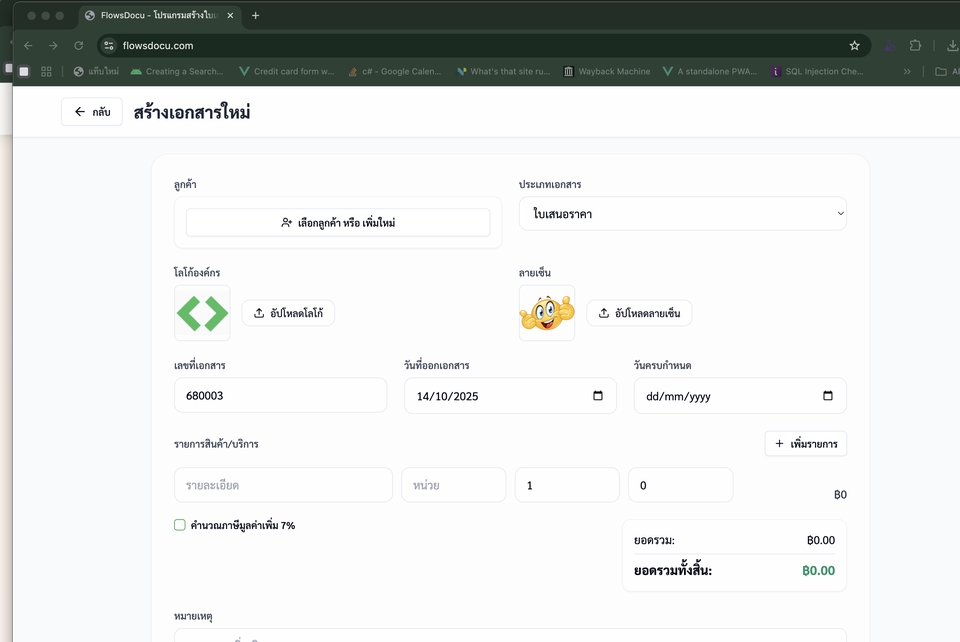Open the browser downloads icon
This screenshot has width=960, height=642.
(x=951, y=46)
